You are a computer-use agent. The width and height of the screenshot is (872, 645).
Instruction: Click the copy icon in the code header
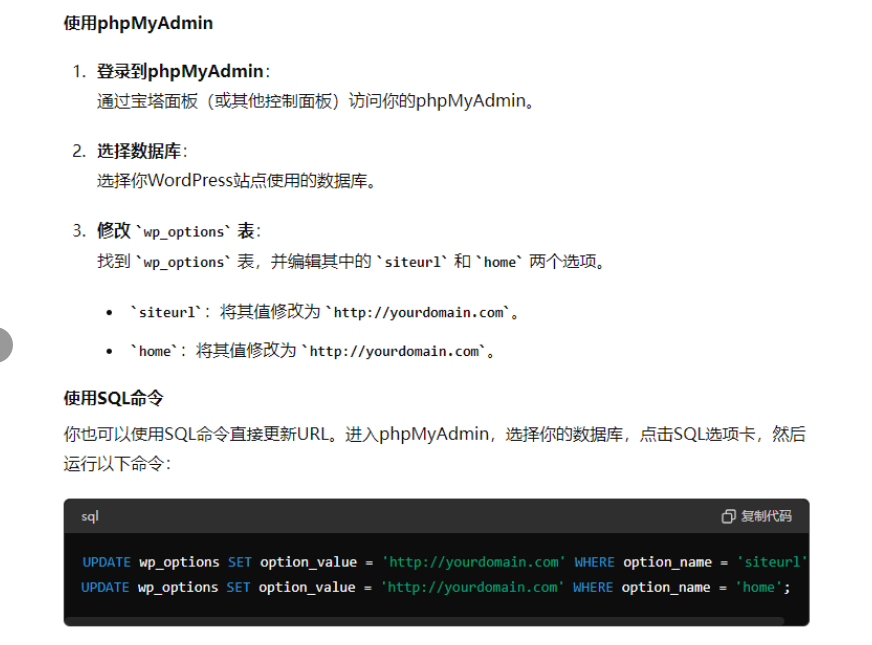point(728,517)
